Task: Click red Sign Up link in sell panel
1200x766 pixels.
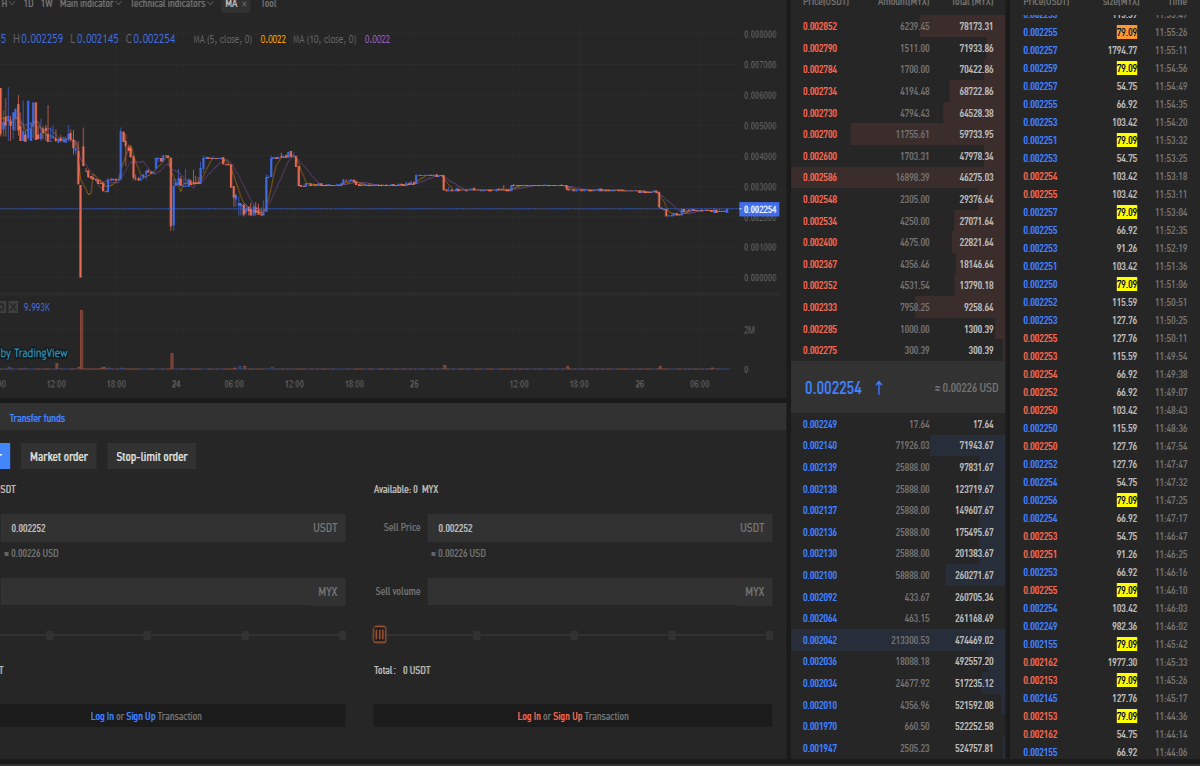Action: click(x=567, y=716)
